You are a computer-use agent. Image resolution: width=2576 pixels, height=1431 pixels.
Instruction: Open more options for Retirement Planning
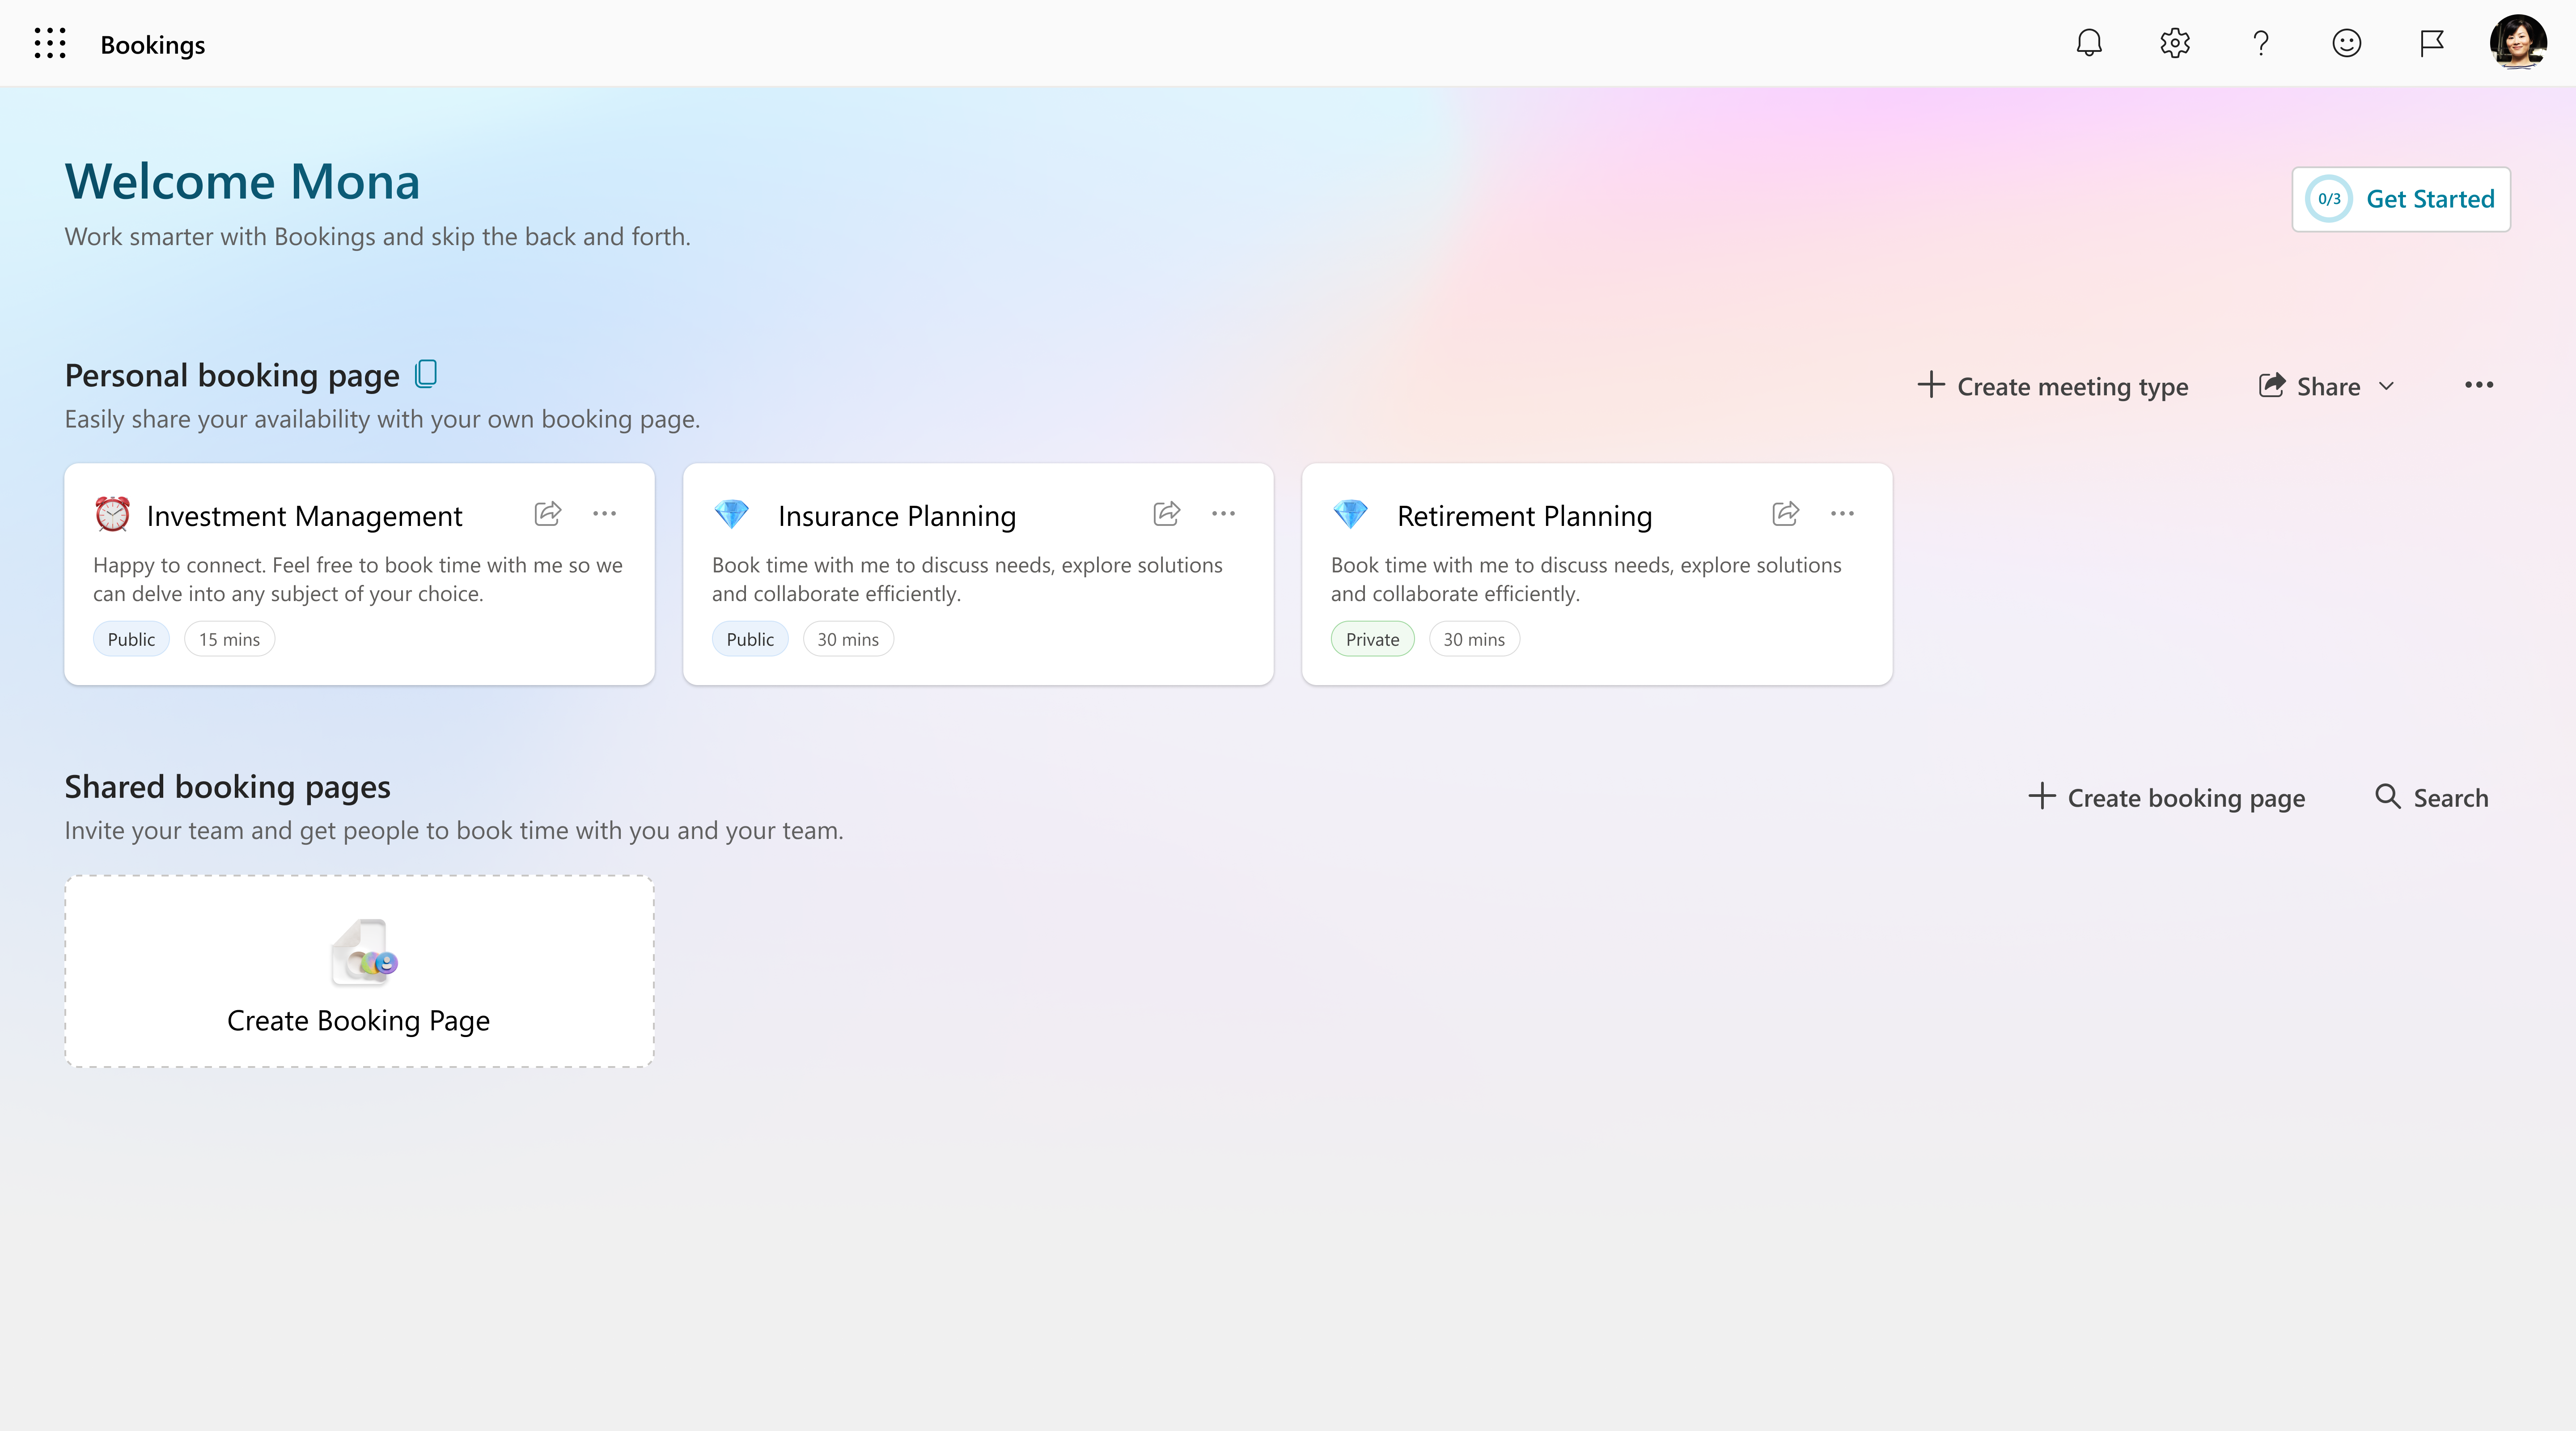click(x=1842, y=514)
